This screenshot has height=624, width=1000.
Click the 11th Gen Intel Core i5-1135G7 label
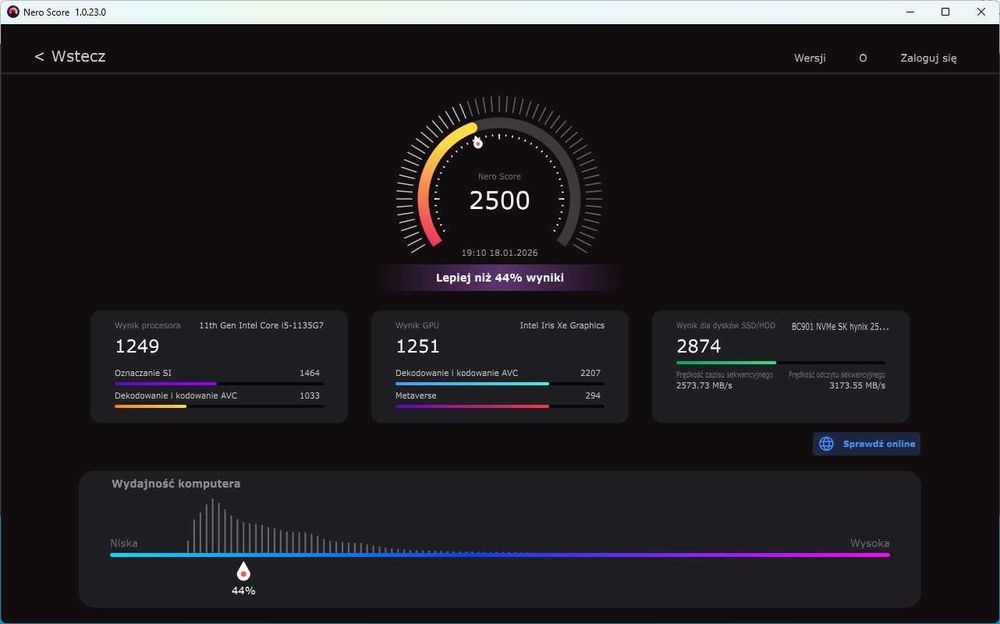coord(261,325)
